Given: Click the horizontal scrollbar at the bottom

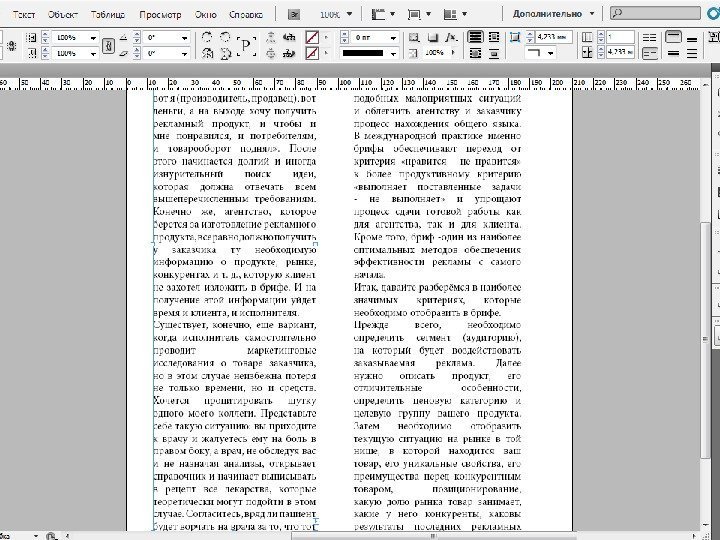Looking at the screenshot, I should 433,536.
